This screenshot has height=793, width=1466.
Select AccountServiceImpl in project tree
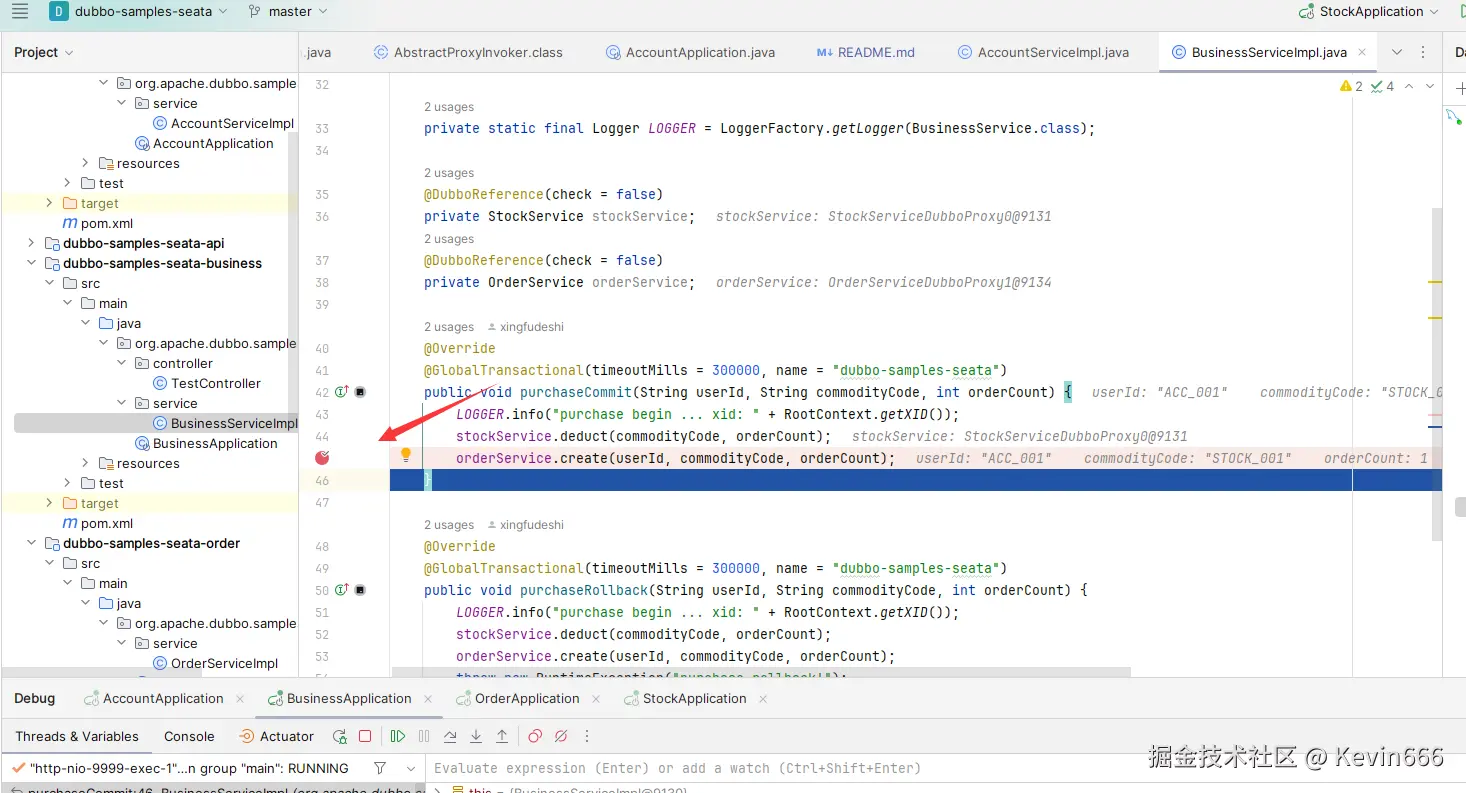[223, 123]
